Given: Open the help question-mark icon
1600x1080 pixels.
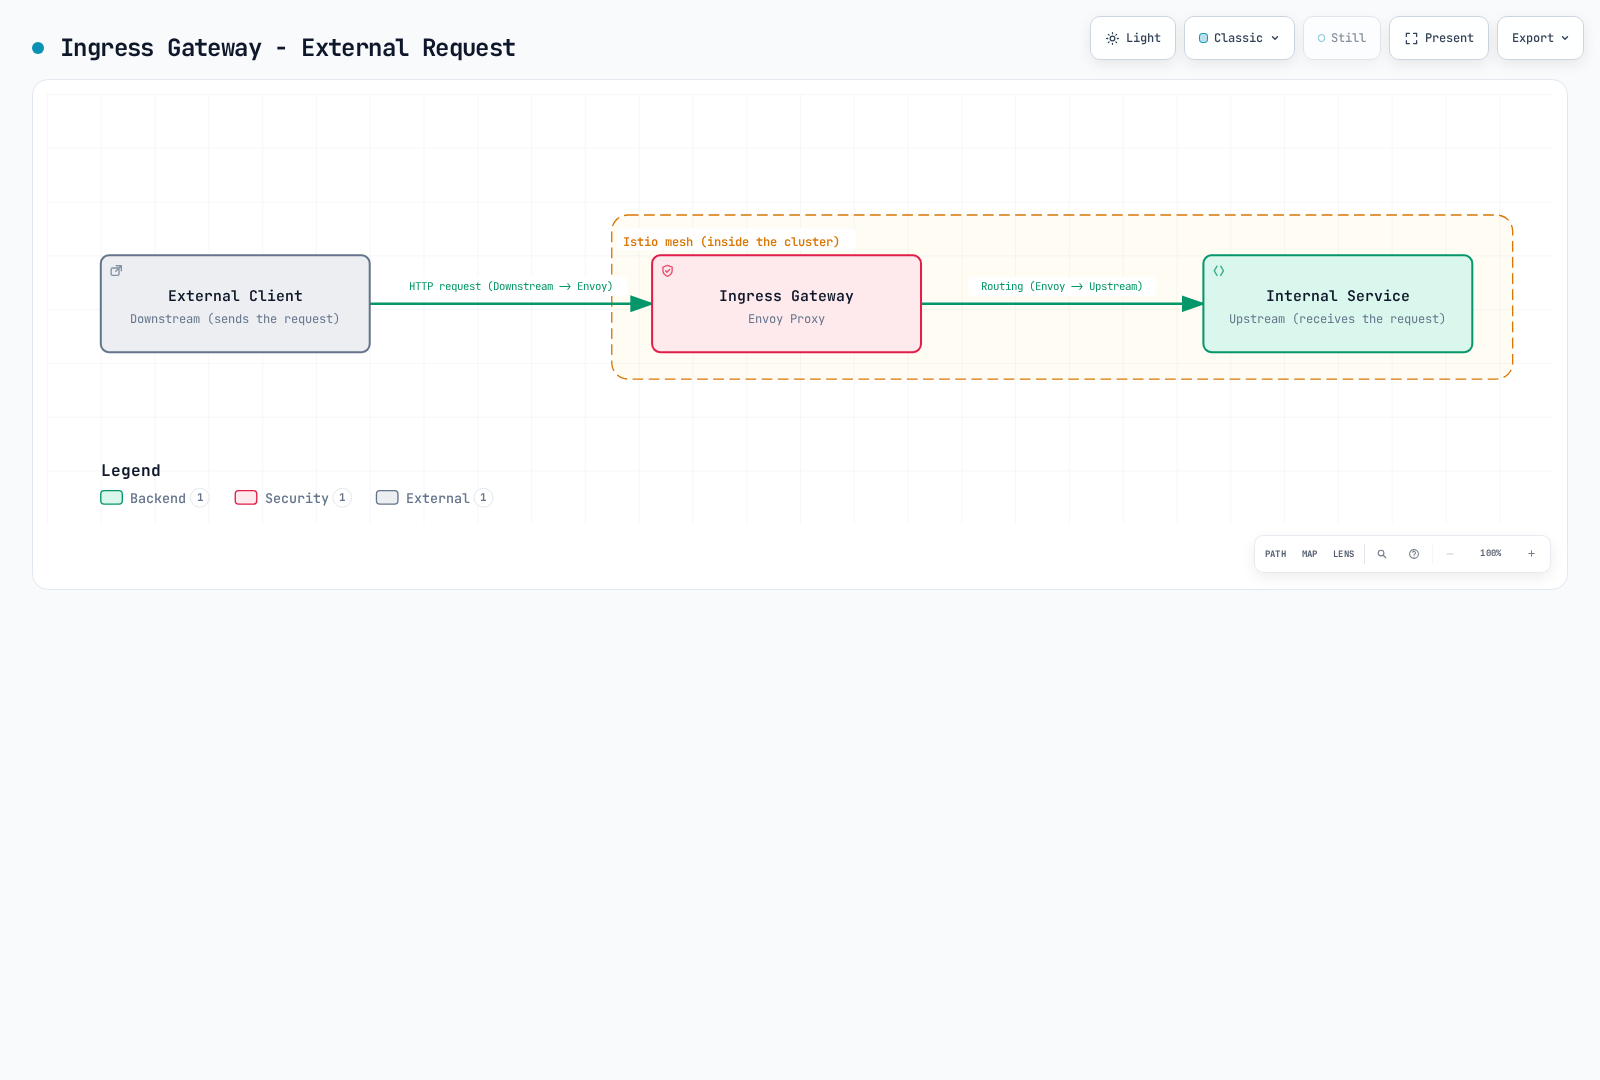Looking at the screenshot, I should click(1414, 554).
